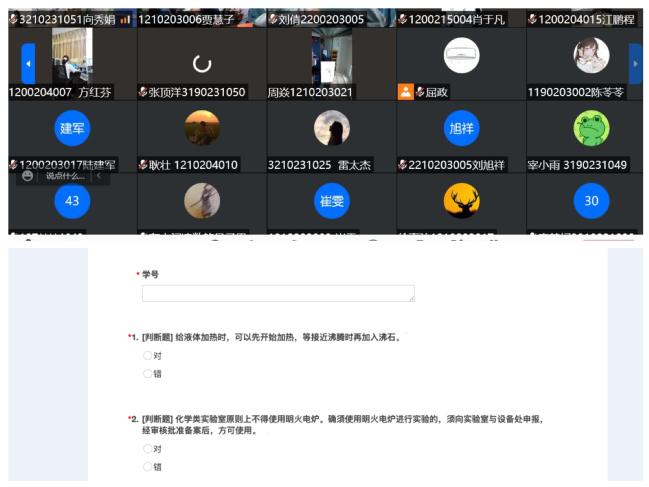This screenshot has width=649, height=487.
Task: Select 对 for question 1
Action: coord(148,355)
